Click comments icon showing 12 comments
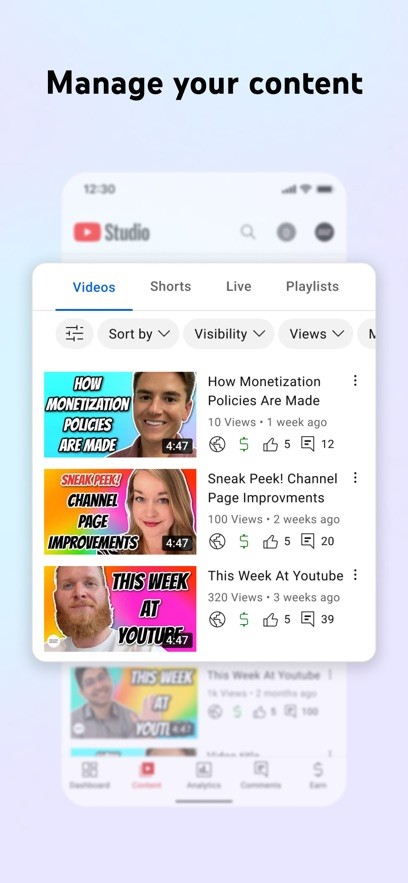Screen dimensions: 408x883 [307, 444]
